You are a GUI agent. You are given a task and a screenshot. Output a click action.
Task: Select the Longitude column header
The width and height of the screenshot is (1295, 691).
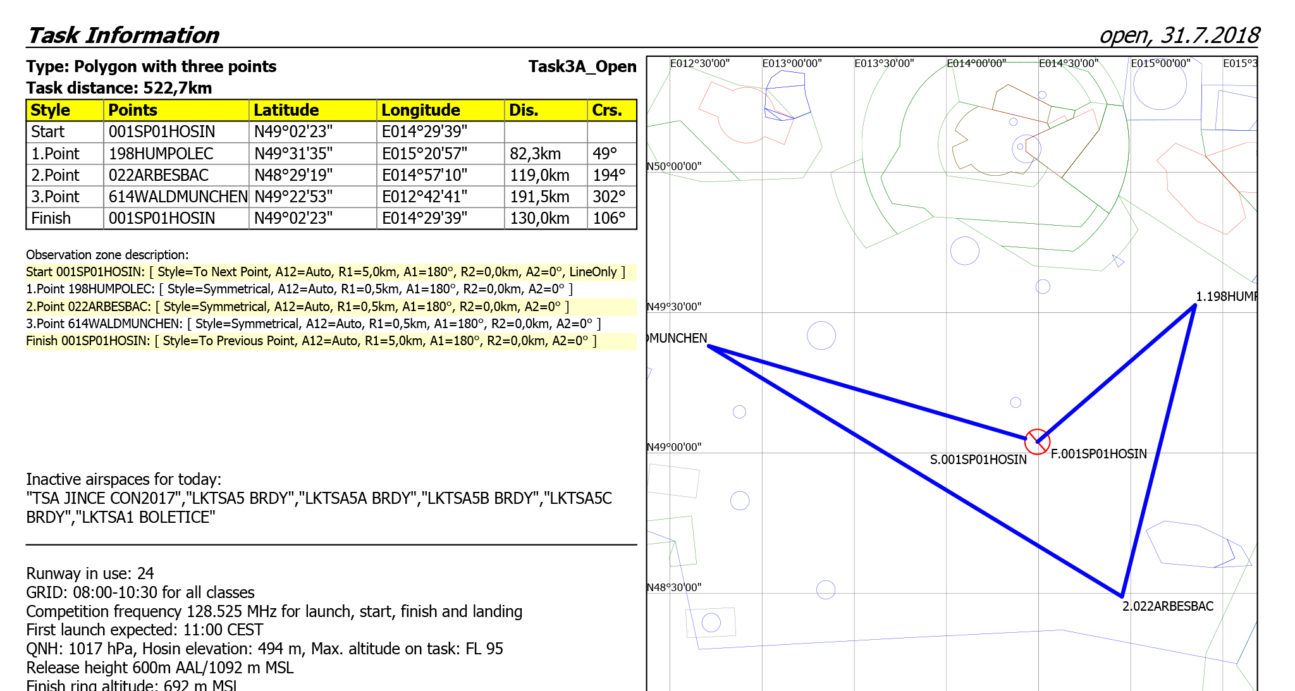(x=420, y=110)
